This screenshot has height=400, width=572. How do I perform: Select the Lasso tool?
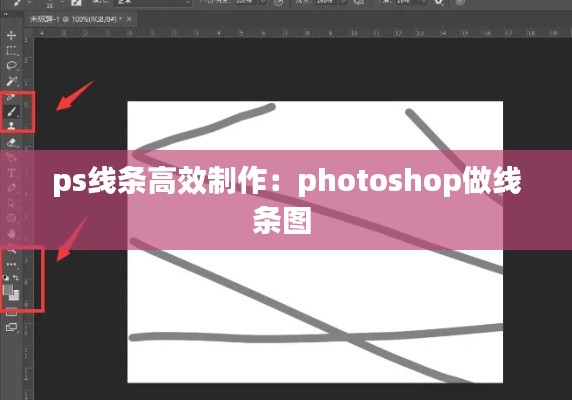(x=12, y=66)
